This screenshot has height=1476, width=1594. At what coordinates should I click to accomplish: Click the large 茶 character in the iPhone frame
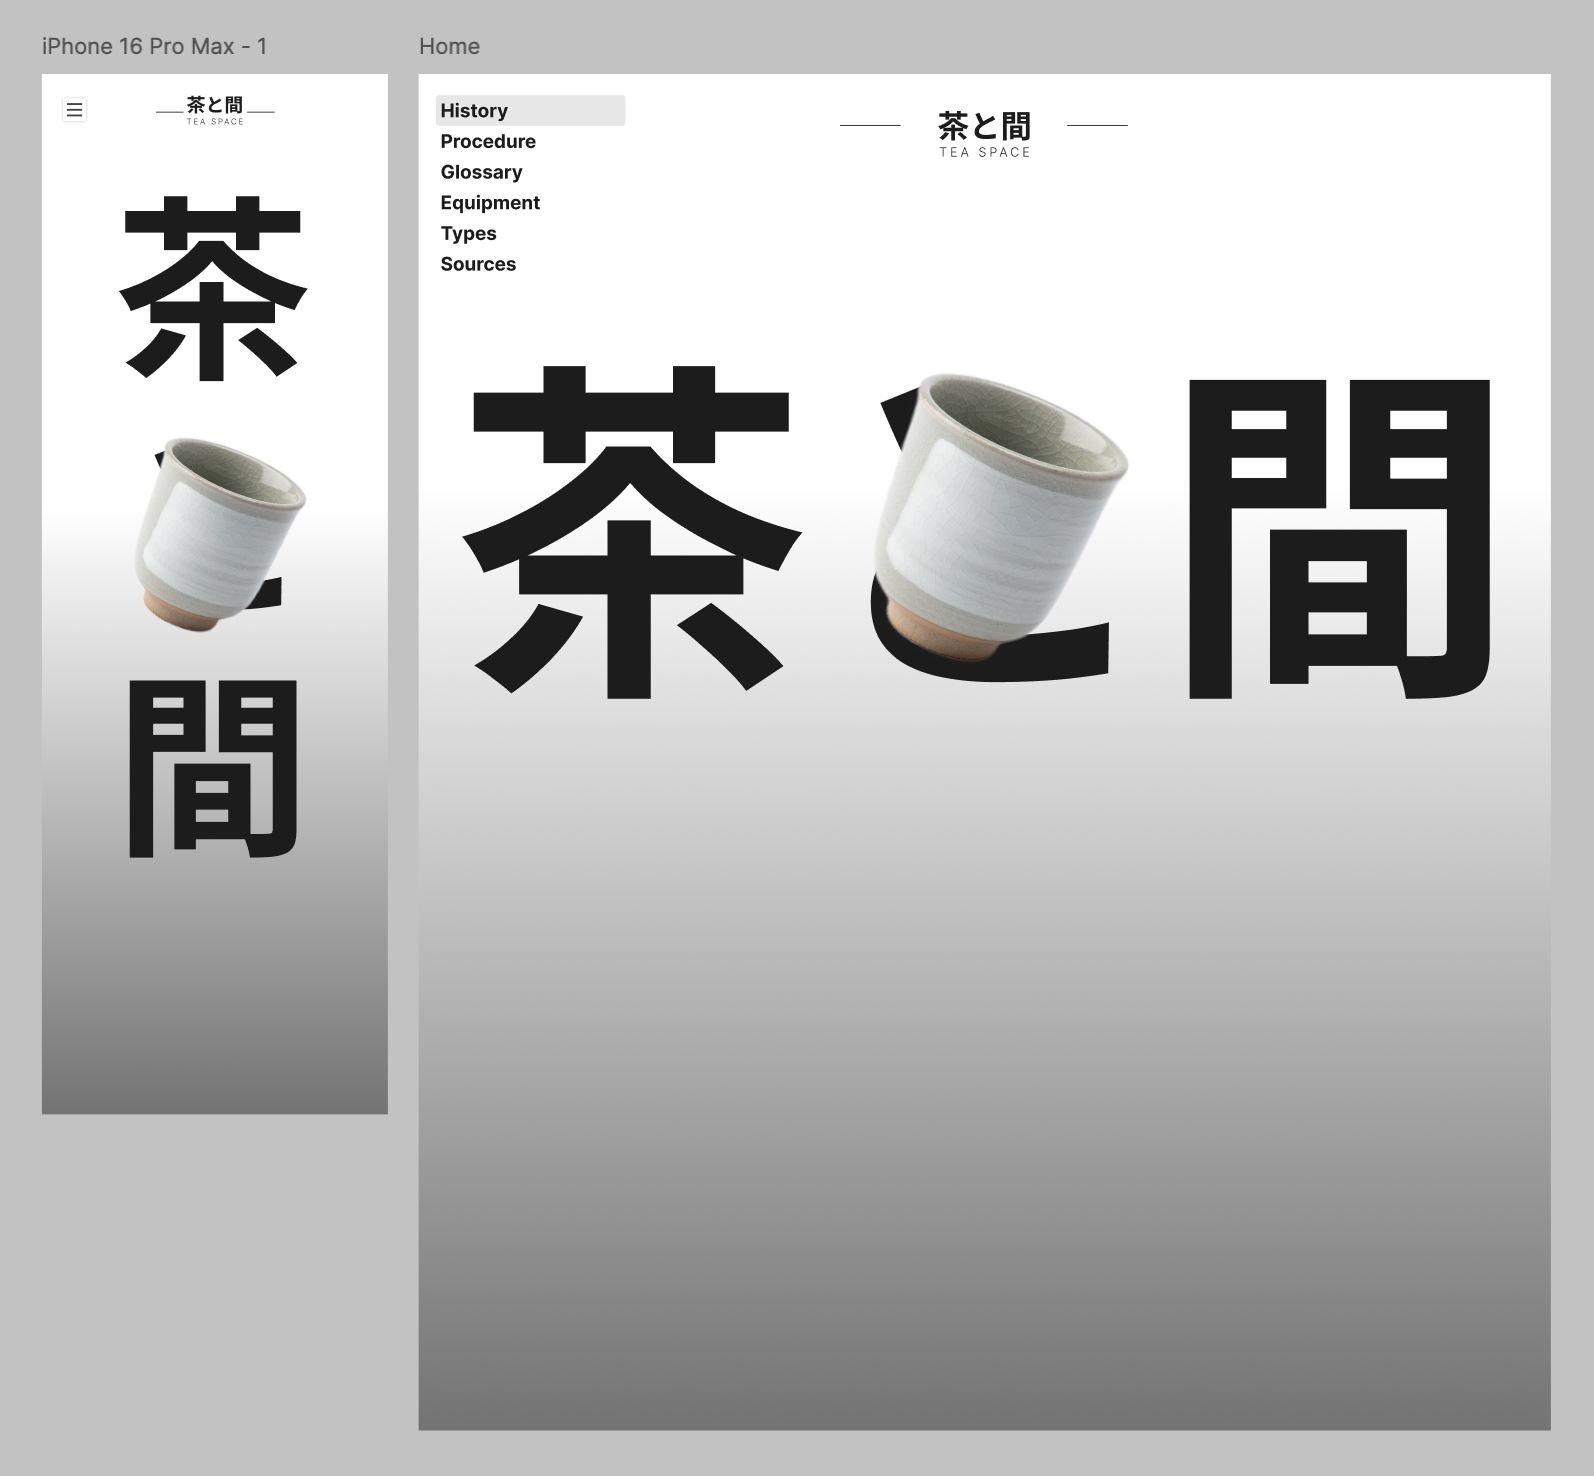212,290
